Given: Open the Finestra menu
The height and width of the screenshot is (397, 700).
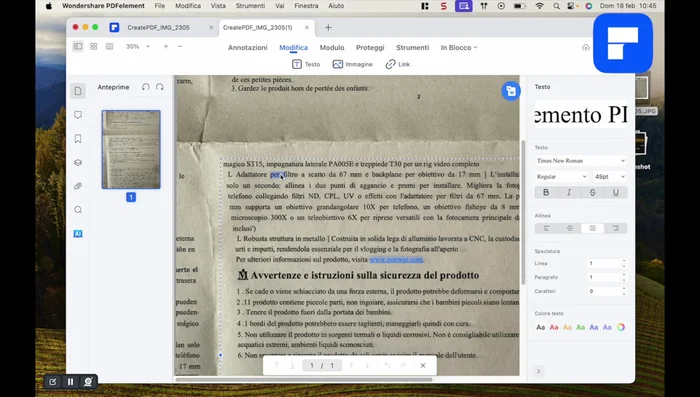Looking at the screenshot, I should 306,6.
